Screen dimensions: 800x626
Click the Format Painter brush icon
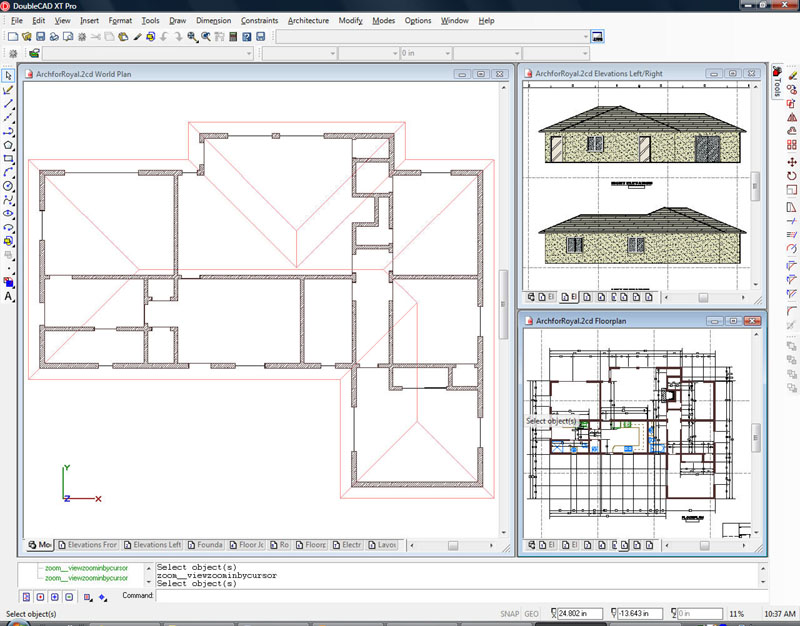(x=137, y=36)
